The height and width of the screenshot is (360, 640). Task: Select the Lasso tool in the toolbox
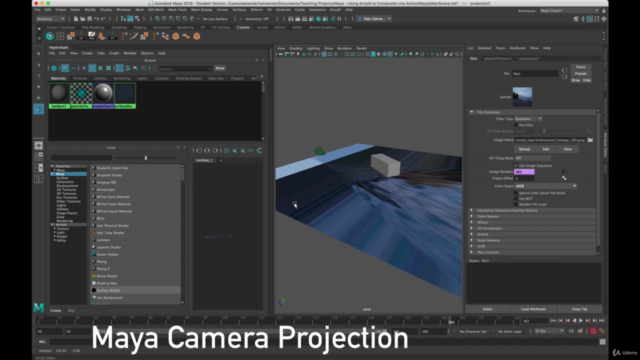coord(39,65)
